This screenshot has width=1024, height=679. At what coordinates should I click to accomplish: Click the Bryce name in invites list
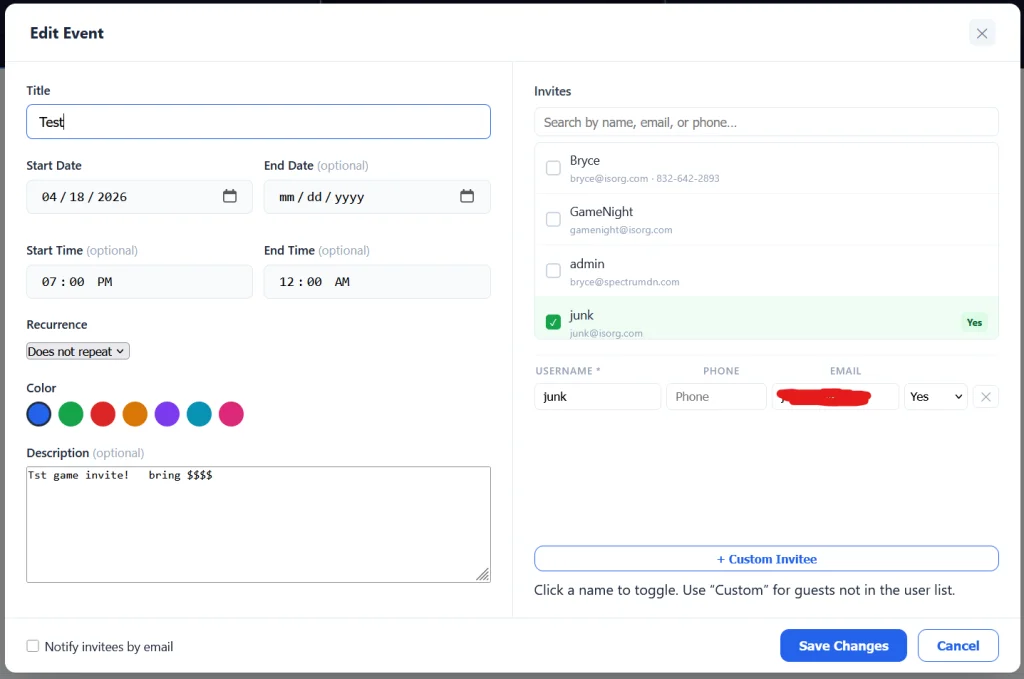point(584,161)
